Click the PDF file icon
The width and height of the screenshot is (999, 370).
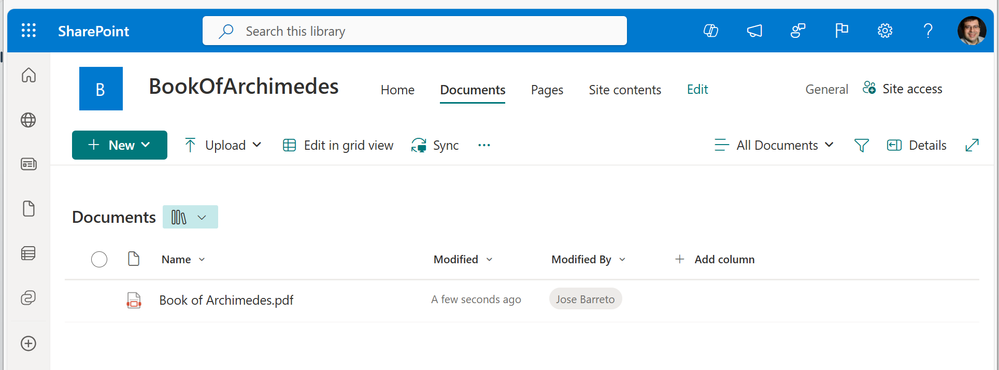[x=133, y=300]
